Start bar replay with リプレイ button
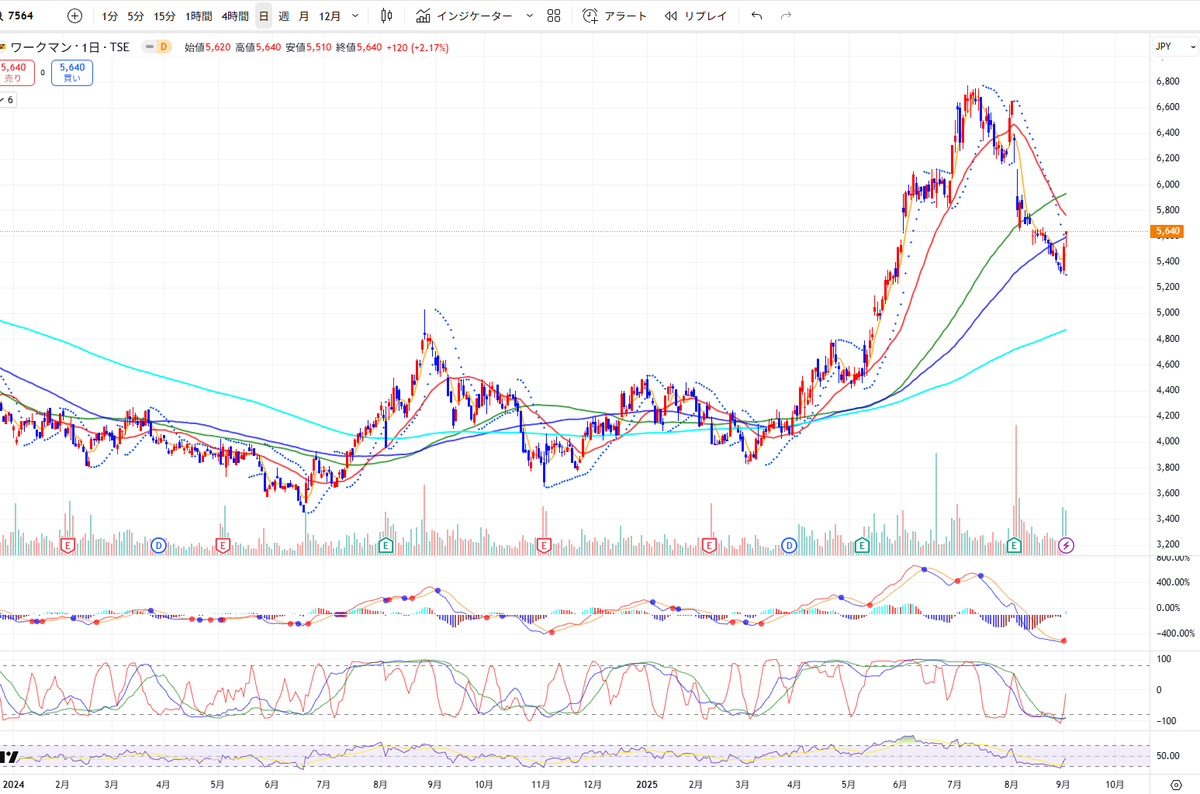Image resolution: width=1200 pixels, height=794 pixels. 696,16
